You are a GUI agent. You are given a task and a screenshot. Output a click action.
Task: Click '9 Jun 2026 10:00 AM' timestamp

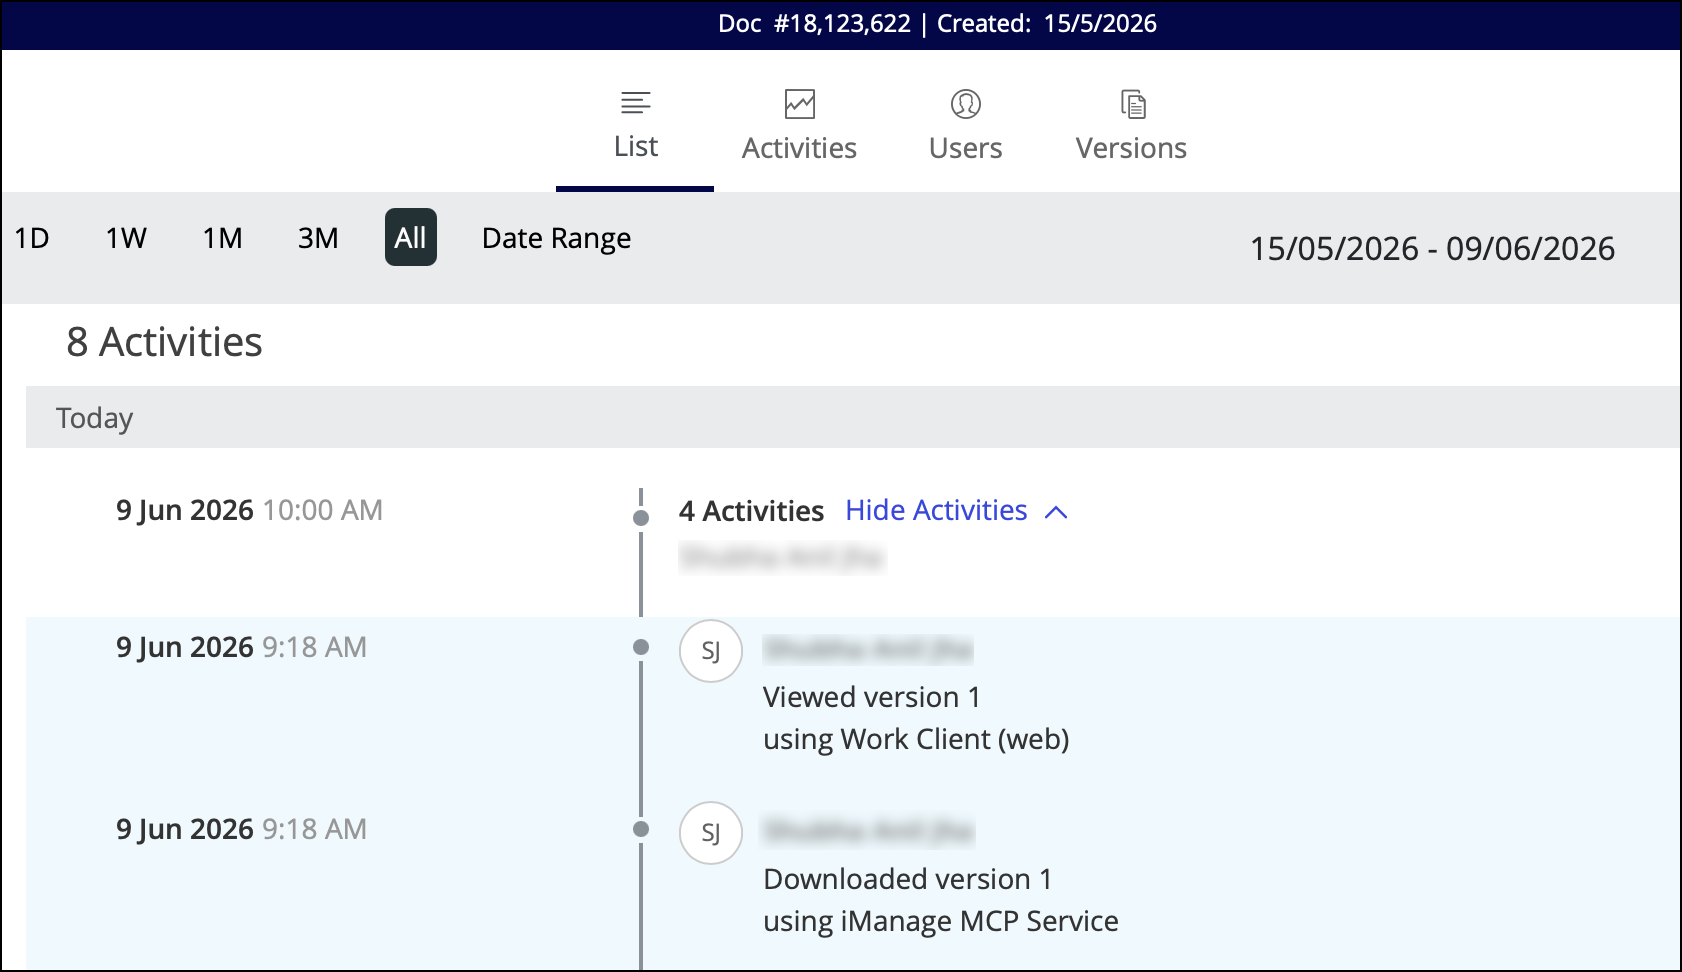tap(249, 510)
